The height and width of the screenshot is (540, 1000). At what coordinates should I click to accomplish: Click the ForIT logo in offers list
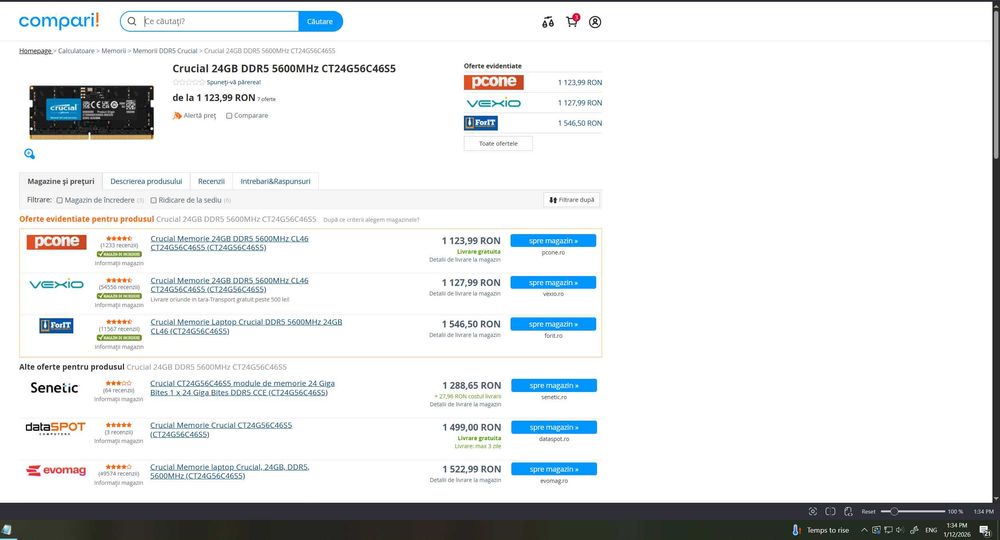point(56,326)
